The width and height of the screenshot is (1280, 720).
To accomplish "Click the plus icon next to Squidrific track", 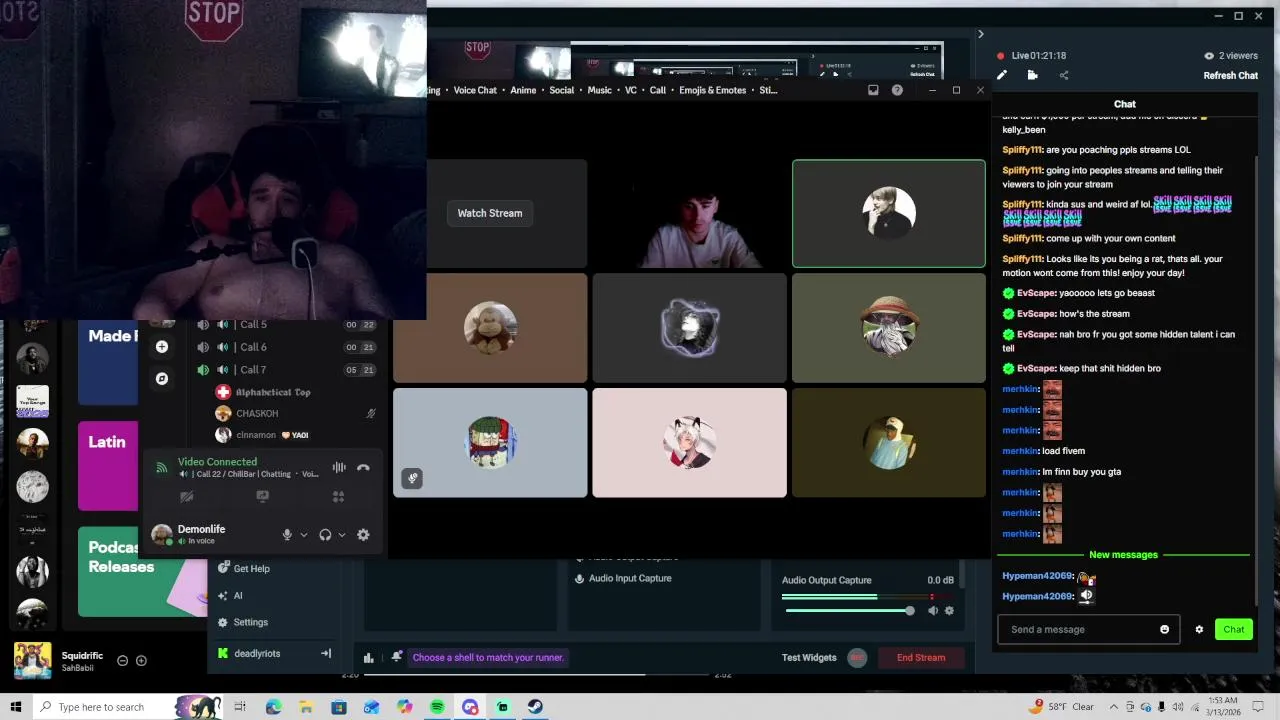I will (141, 660).
